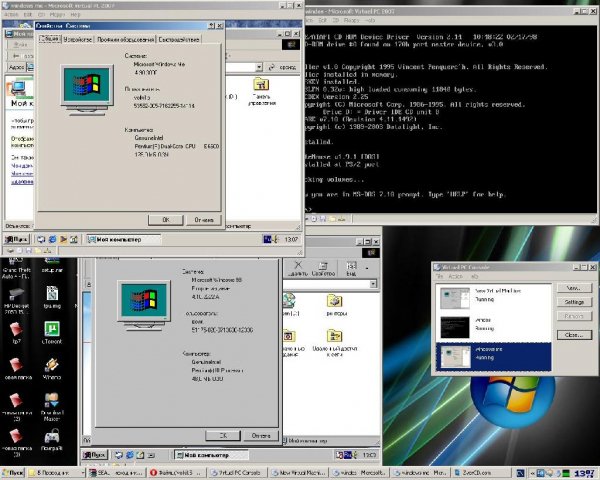Open the Action menu in Virtual PC Console
This screenshot has width=600, height=480.
pos(455,276)
